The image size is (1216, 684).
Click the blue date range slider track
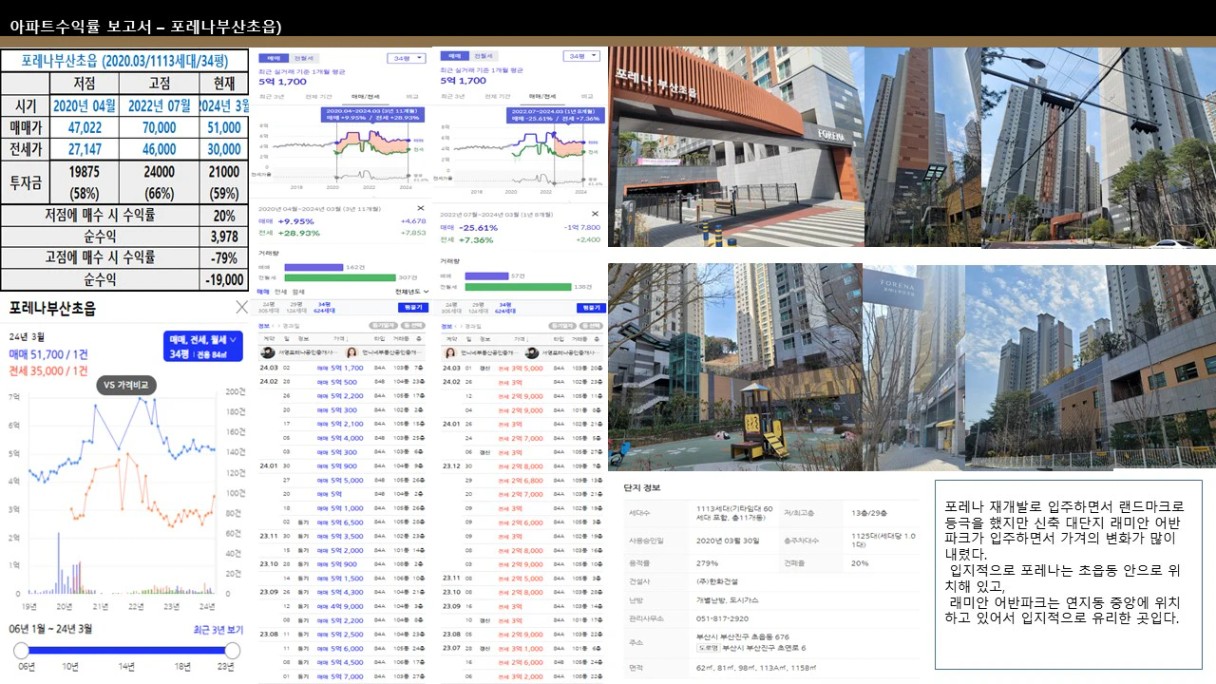[126, 650]
